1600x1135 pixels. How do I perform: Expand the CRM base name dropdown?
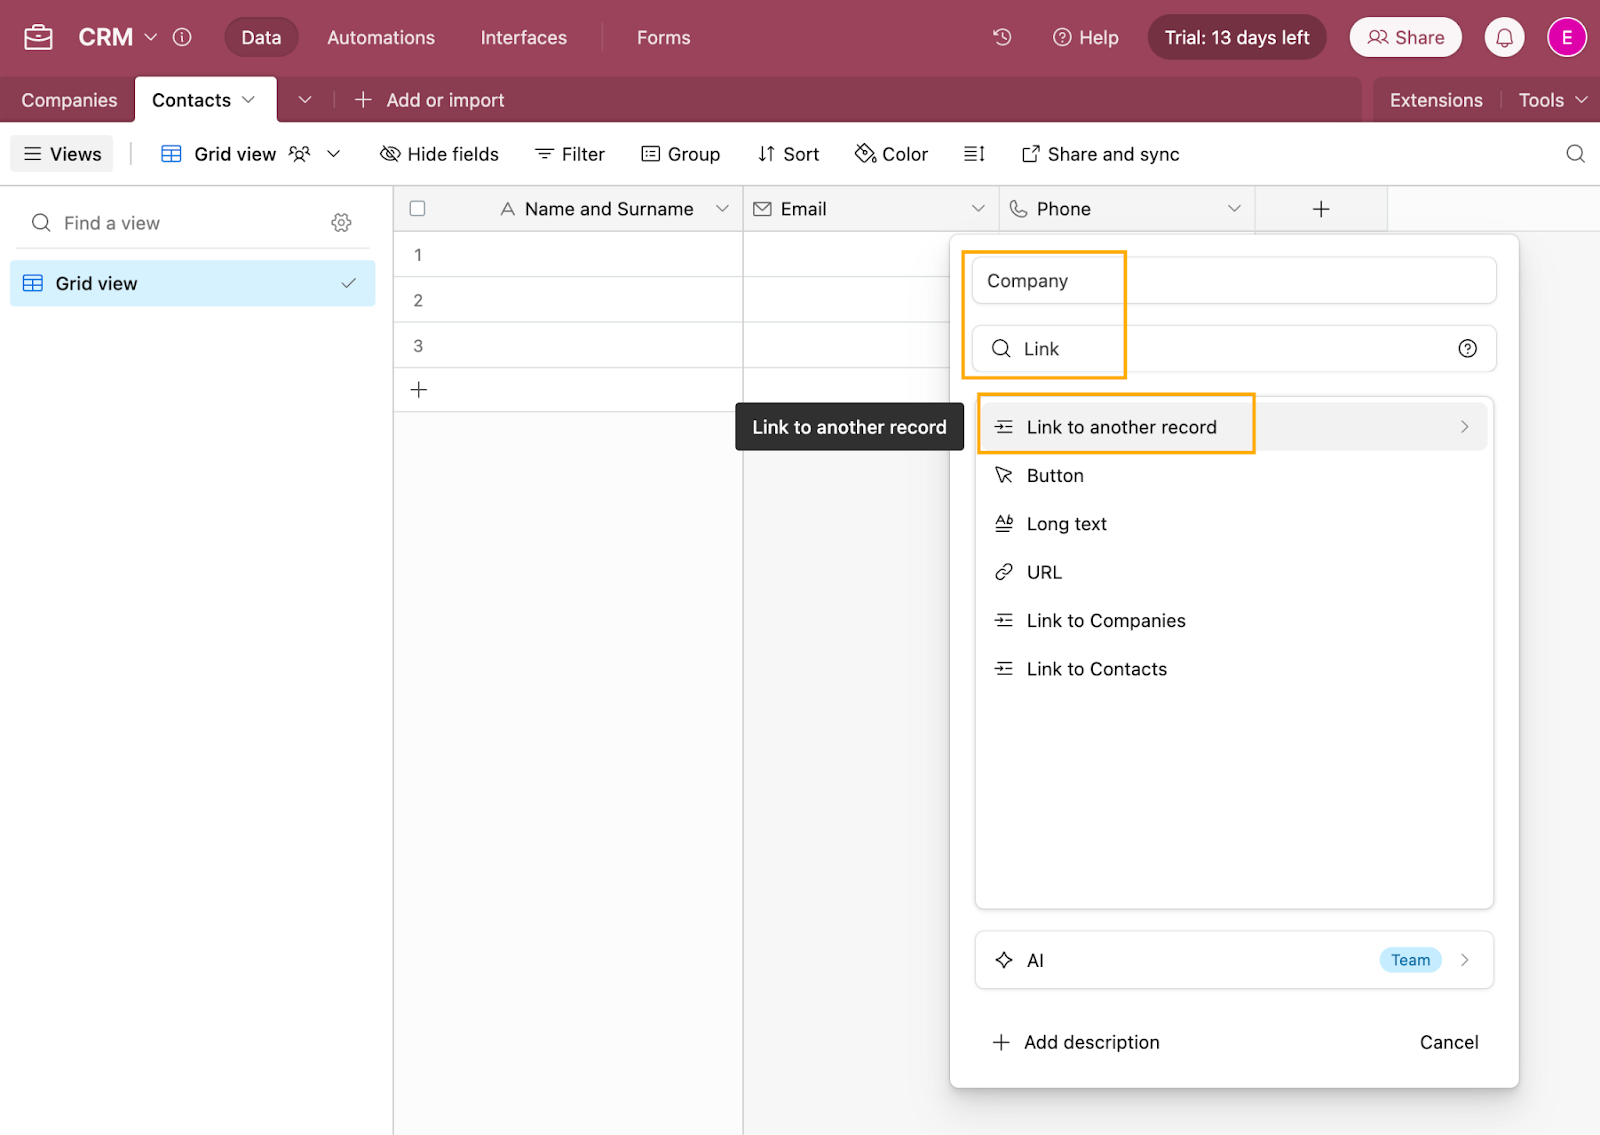[x=151, y=37]
